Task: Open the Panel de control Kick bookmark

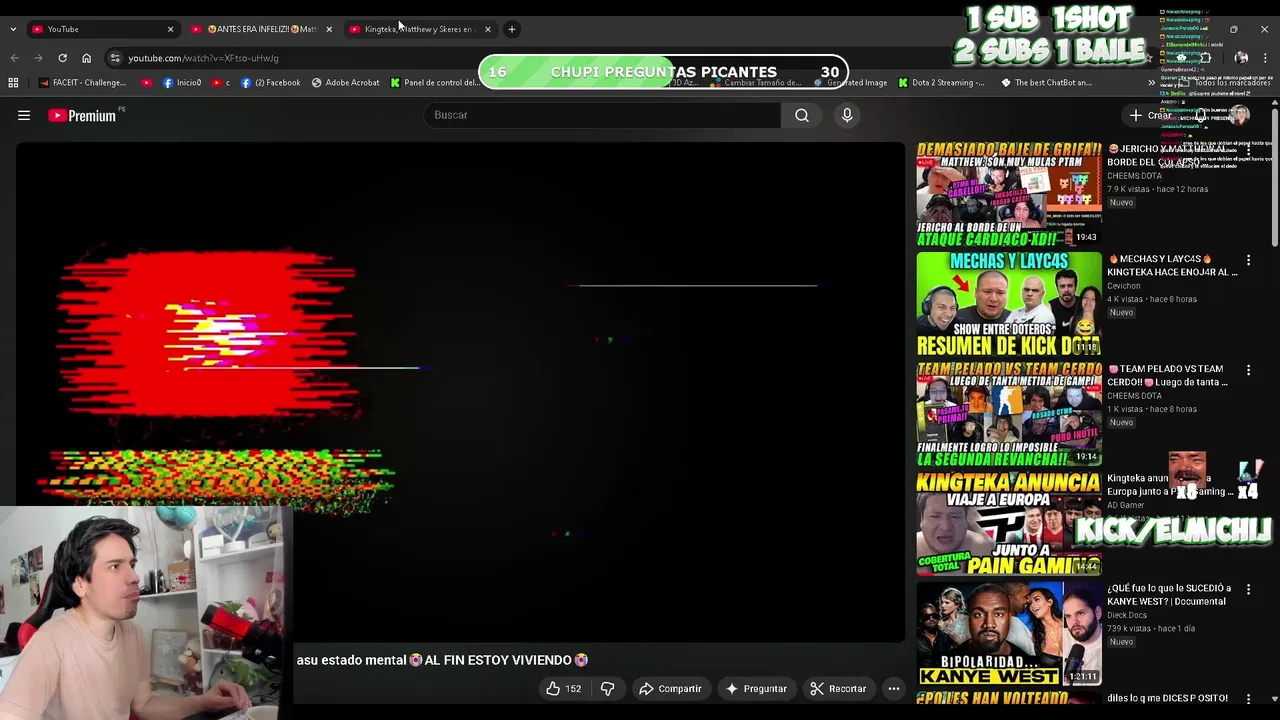Action: [x=435, y=83]
